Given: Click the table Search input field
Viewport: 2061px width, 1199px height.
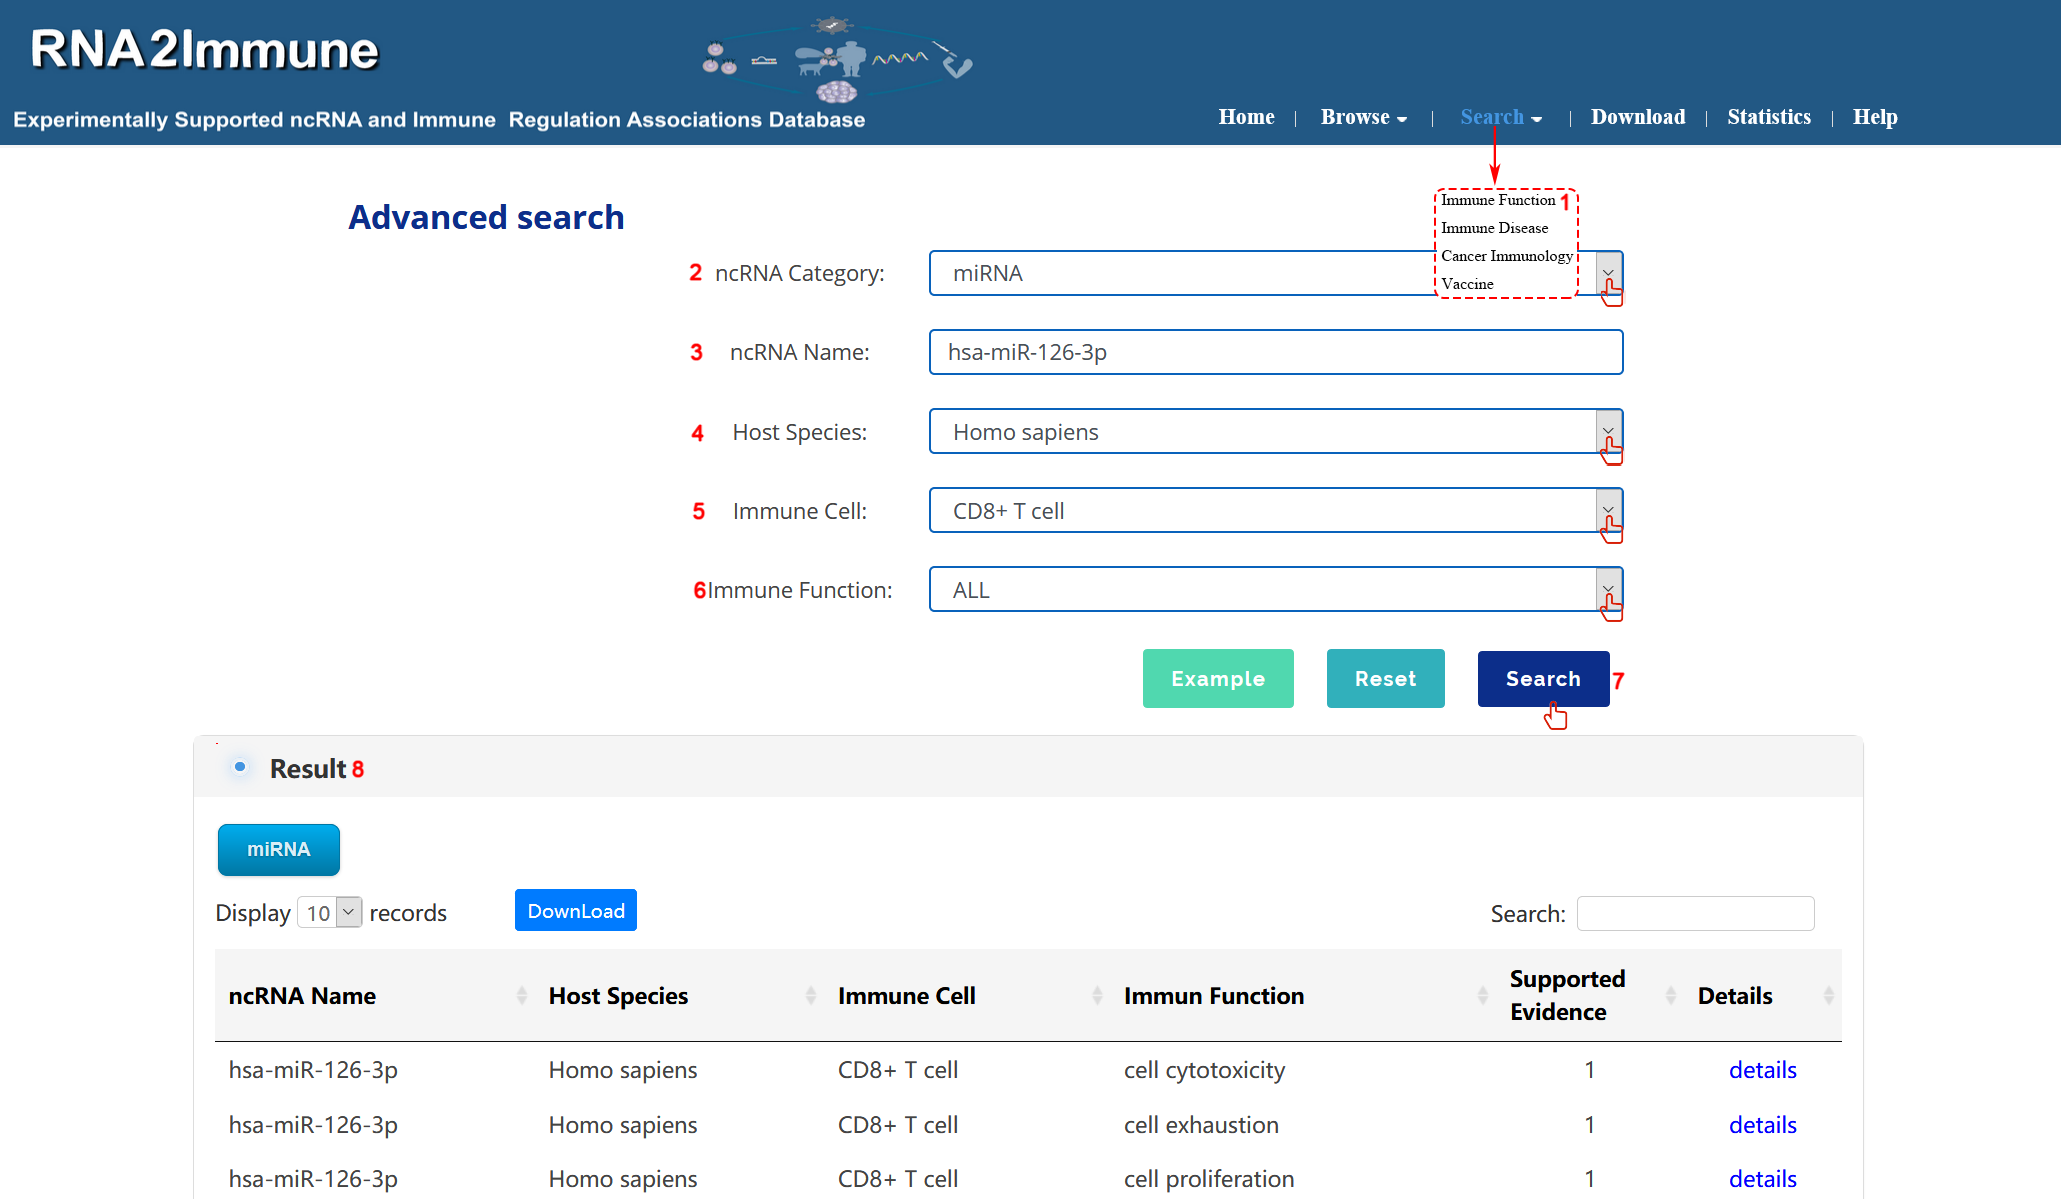Looking at the screenshot, I should [1695, 913].
